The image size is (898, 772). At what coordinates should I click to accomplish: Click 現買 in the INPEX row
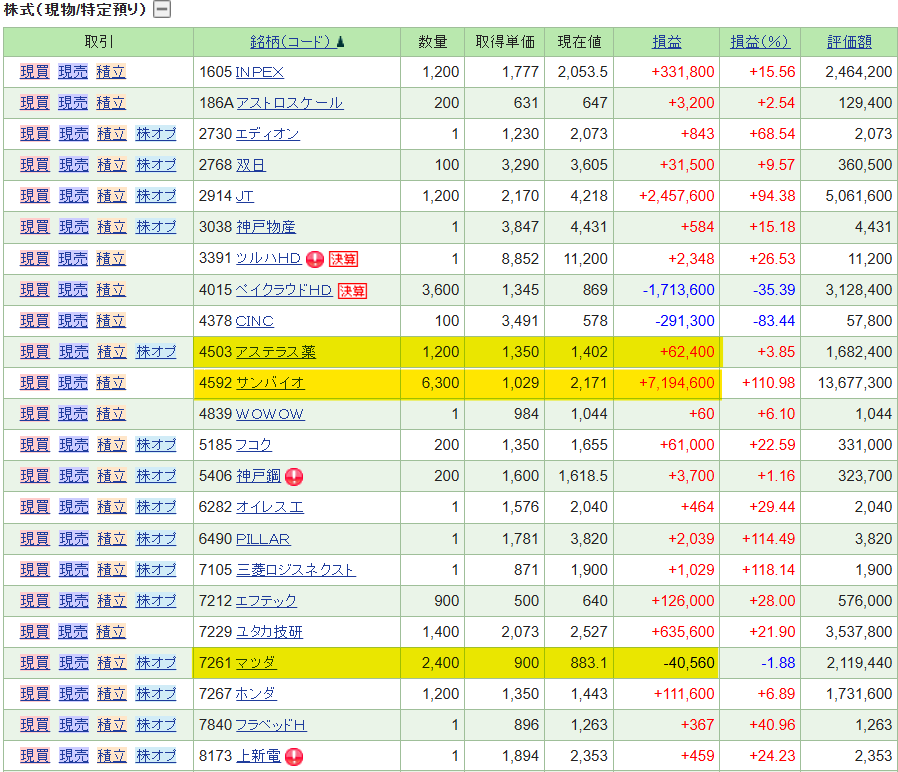pyautogui.click(x=35, y=72)
